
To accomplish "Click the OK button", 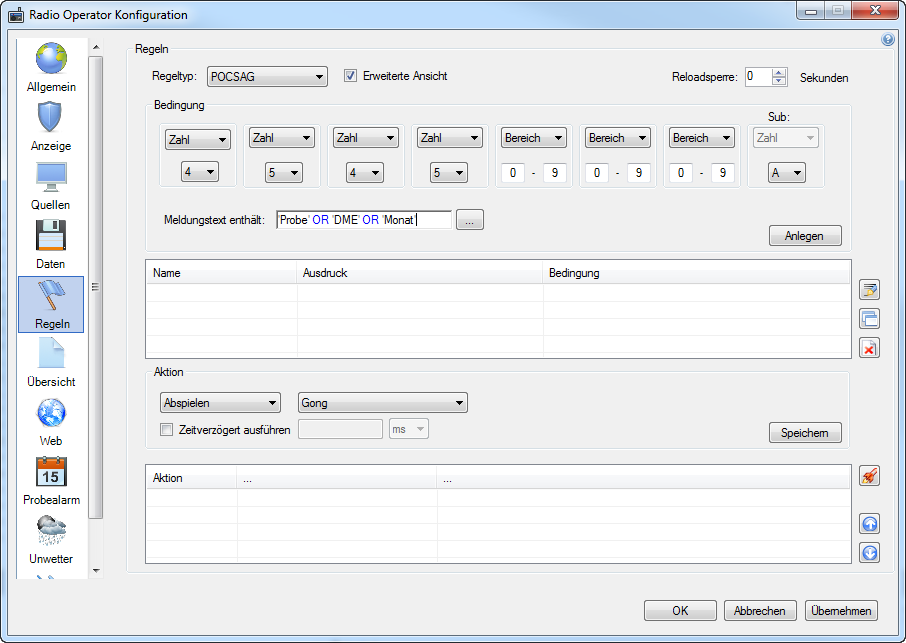I will (x=680, y=611).
